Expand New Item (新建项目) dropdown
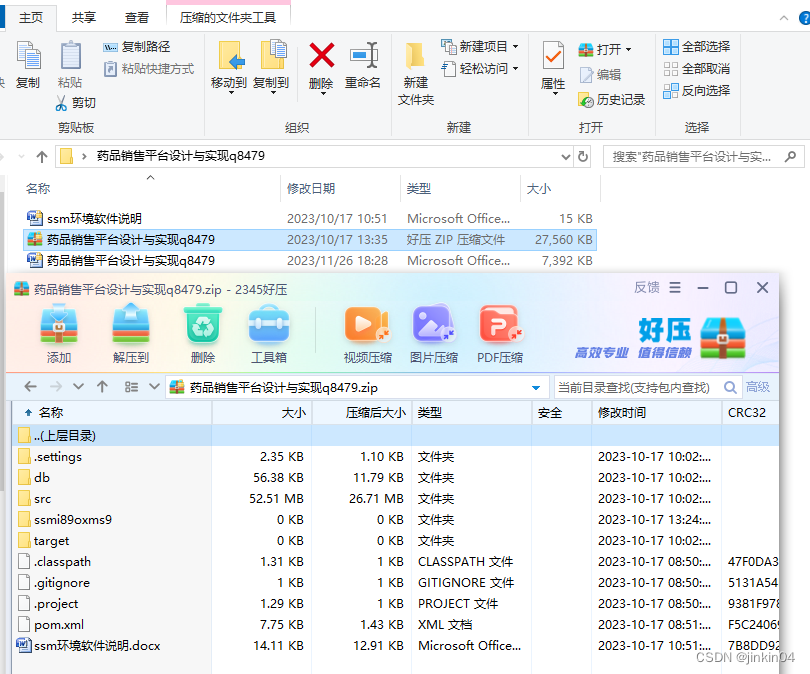Screen dimensions: 810x674 [516, 46]
